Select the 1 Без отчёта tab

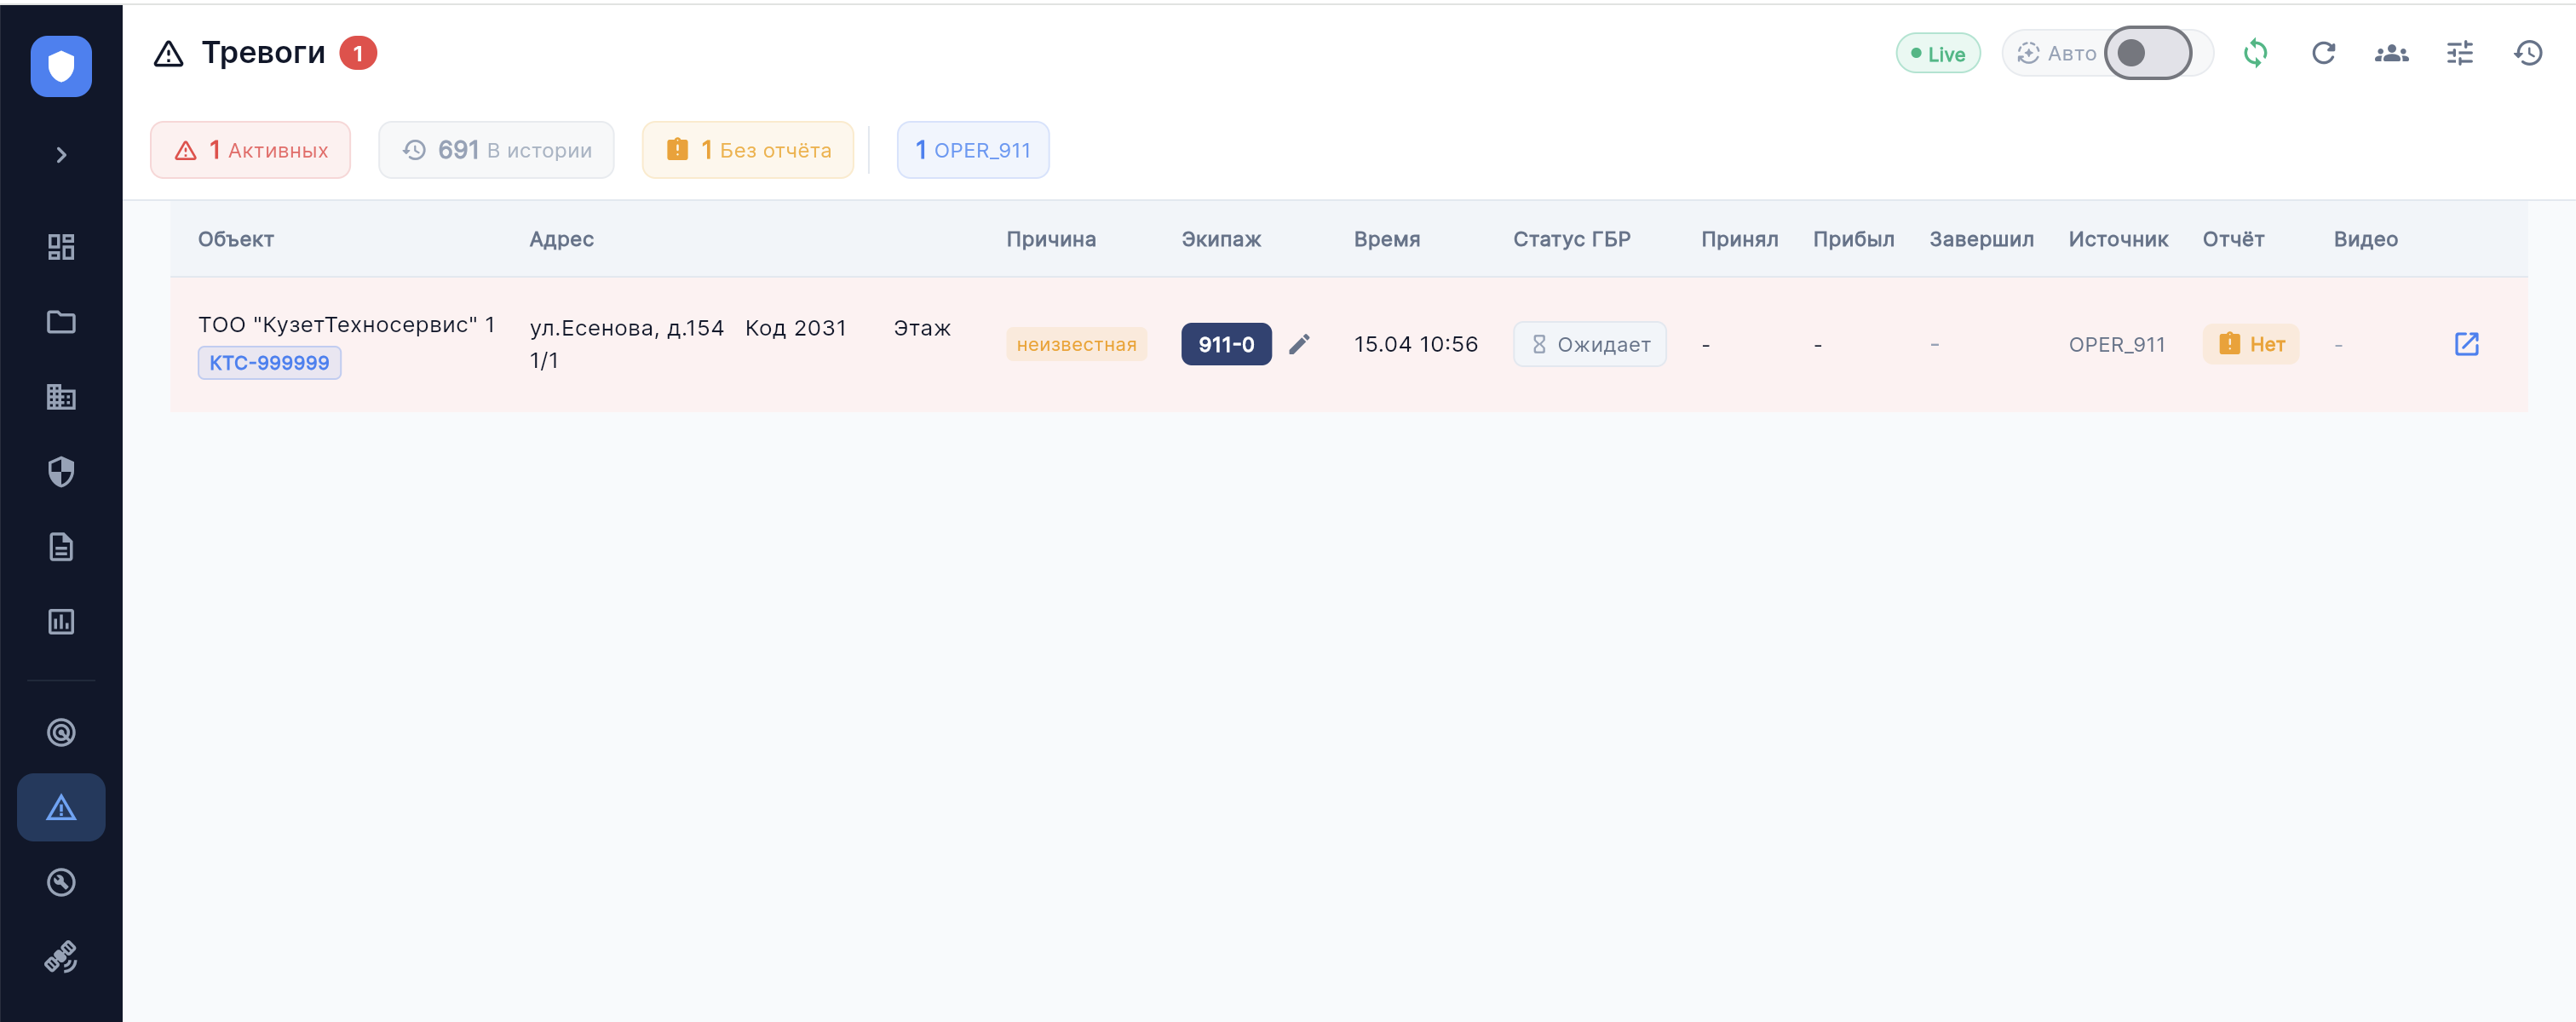(x=748, y=150)
